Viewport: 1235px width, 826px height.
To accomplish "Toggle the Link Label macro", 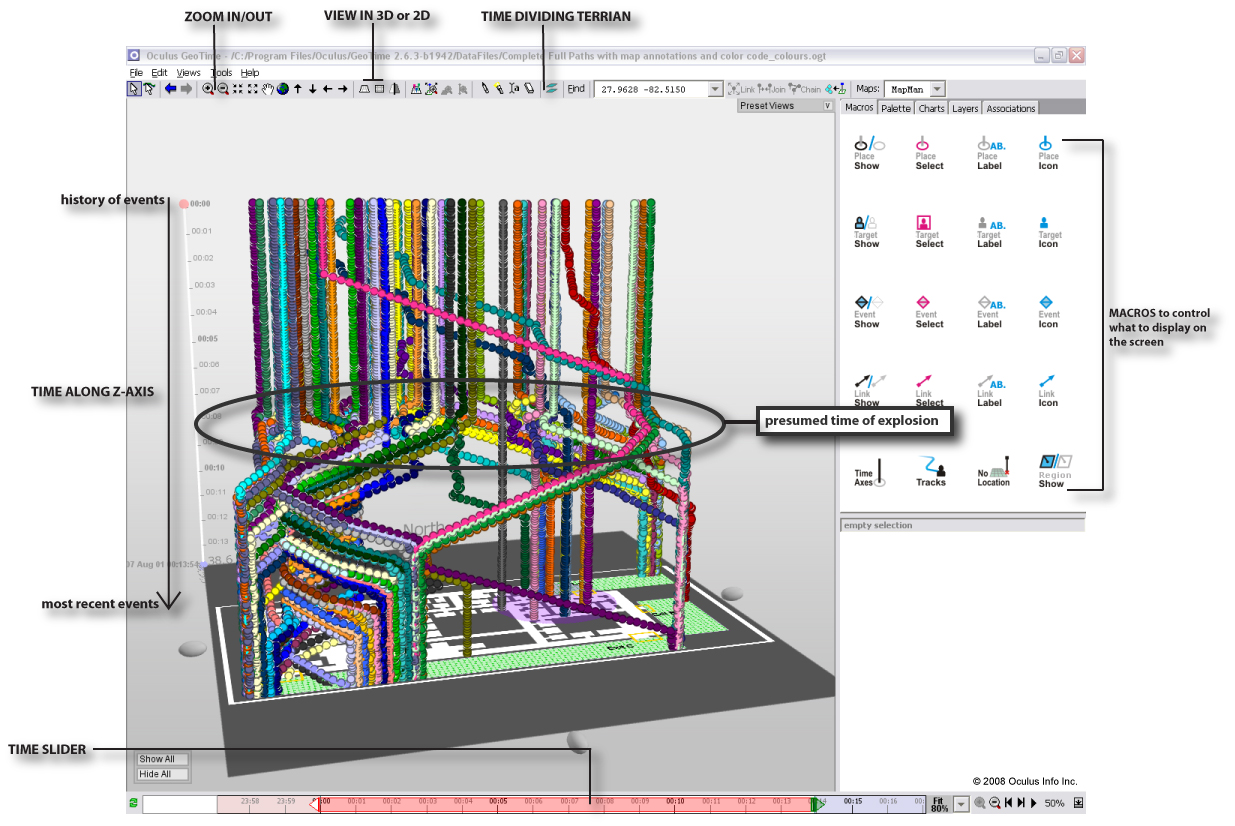I will [x=990, y=391].
